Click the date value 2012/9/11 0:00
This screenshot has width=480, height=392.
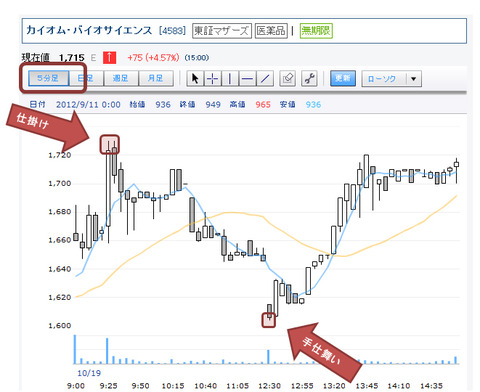click(x=88, y=105)
